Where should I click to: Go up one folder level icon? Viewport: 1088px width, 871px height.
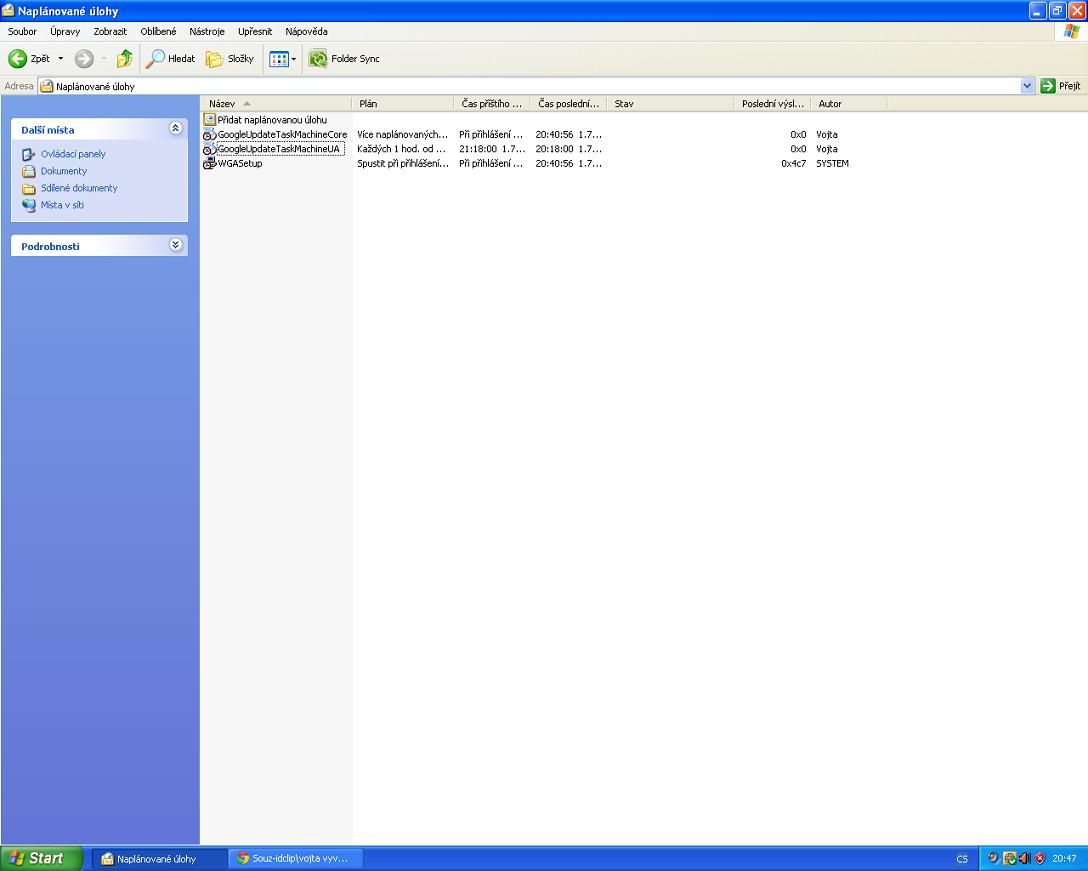pyautogui.click(x=124, y=59)
